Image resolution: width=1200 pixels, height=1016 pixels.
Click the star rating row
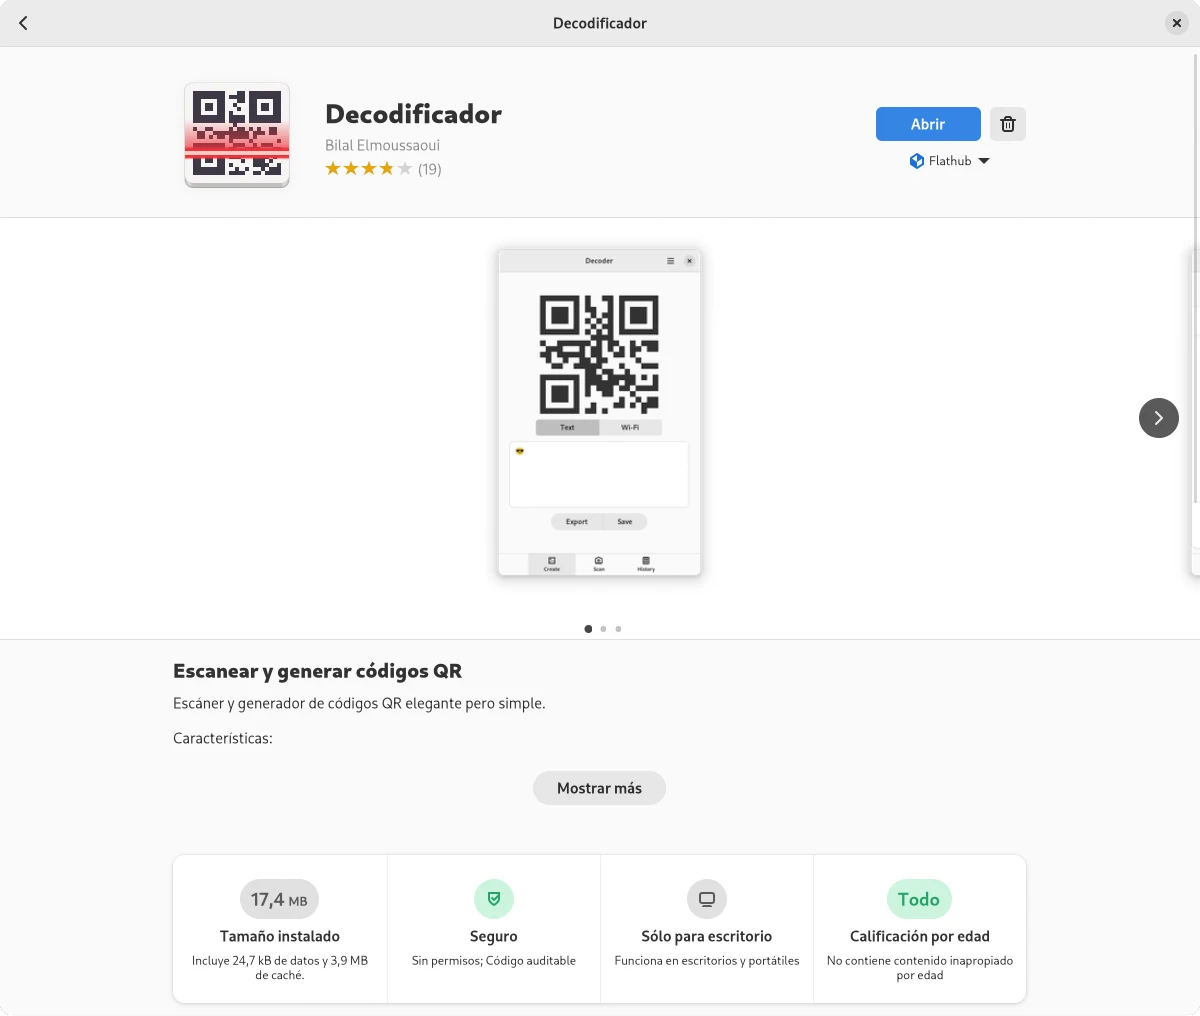383,169
